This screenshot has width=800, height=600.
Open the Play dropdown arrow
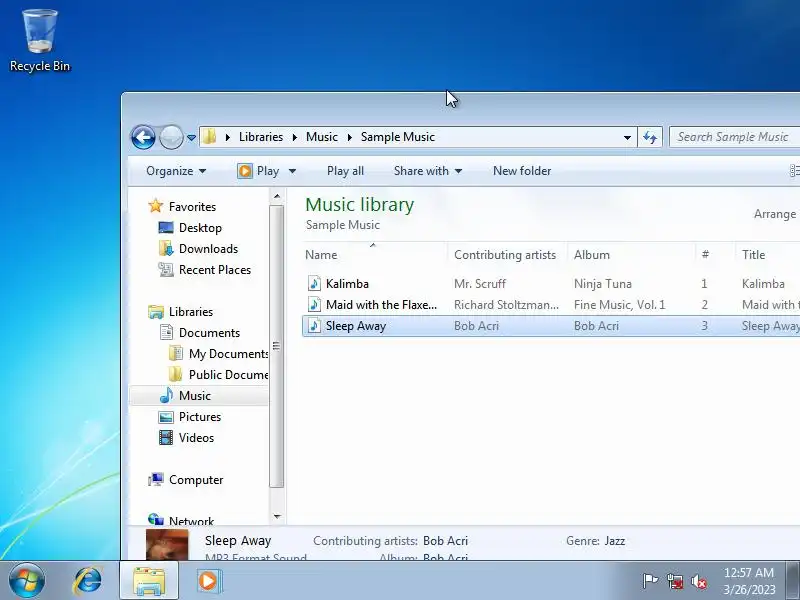[x=292, y=171]
